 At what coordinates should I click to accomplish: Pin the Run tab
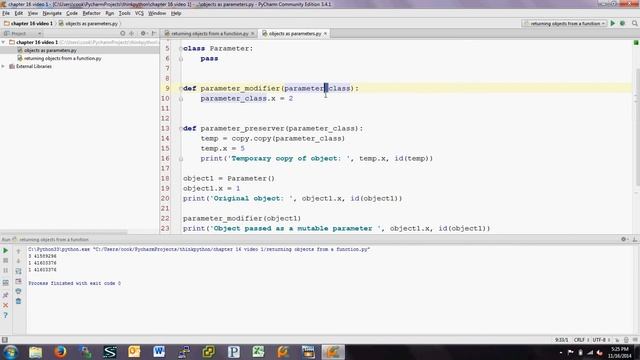(5, 295)
